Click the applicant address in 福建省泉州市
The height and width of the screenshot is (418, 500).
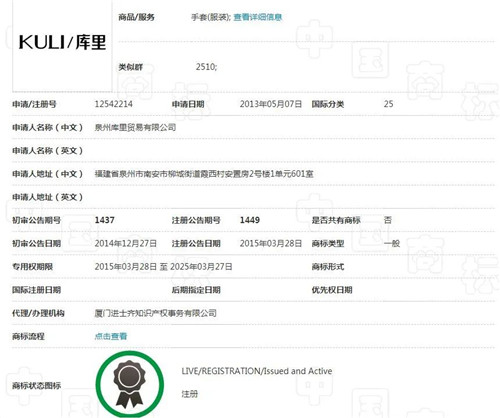tap(204, 174)
